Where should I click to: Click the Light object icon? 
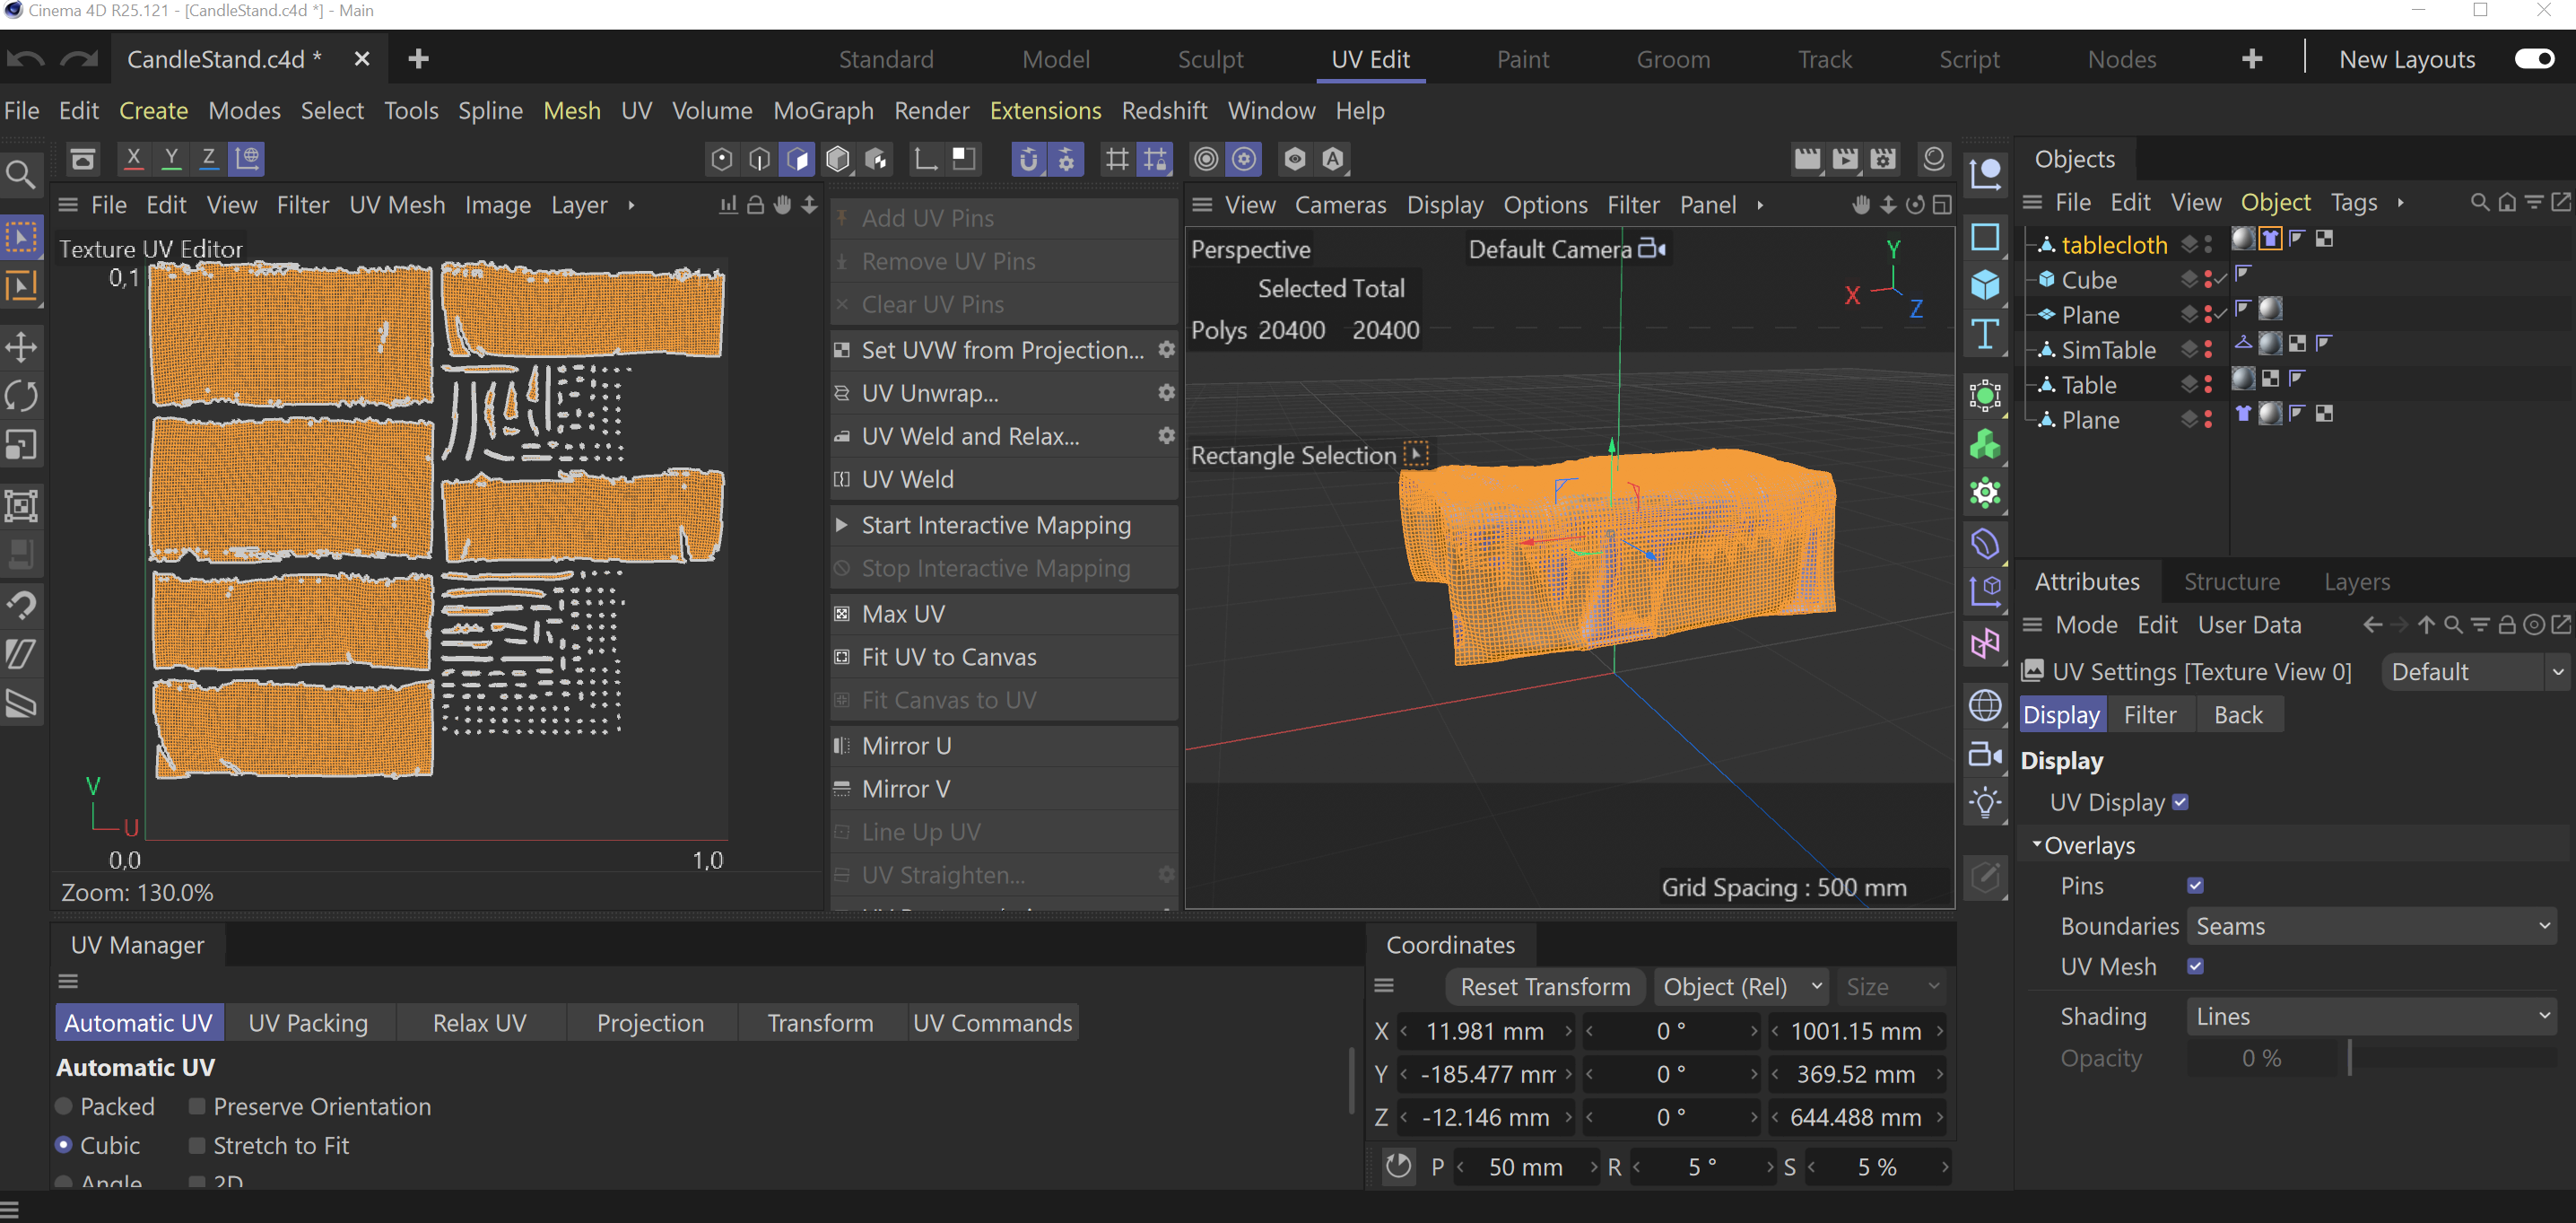(1985, 803)
